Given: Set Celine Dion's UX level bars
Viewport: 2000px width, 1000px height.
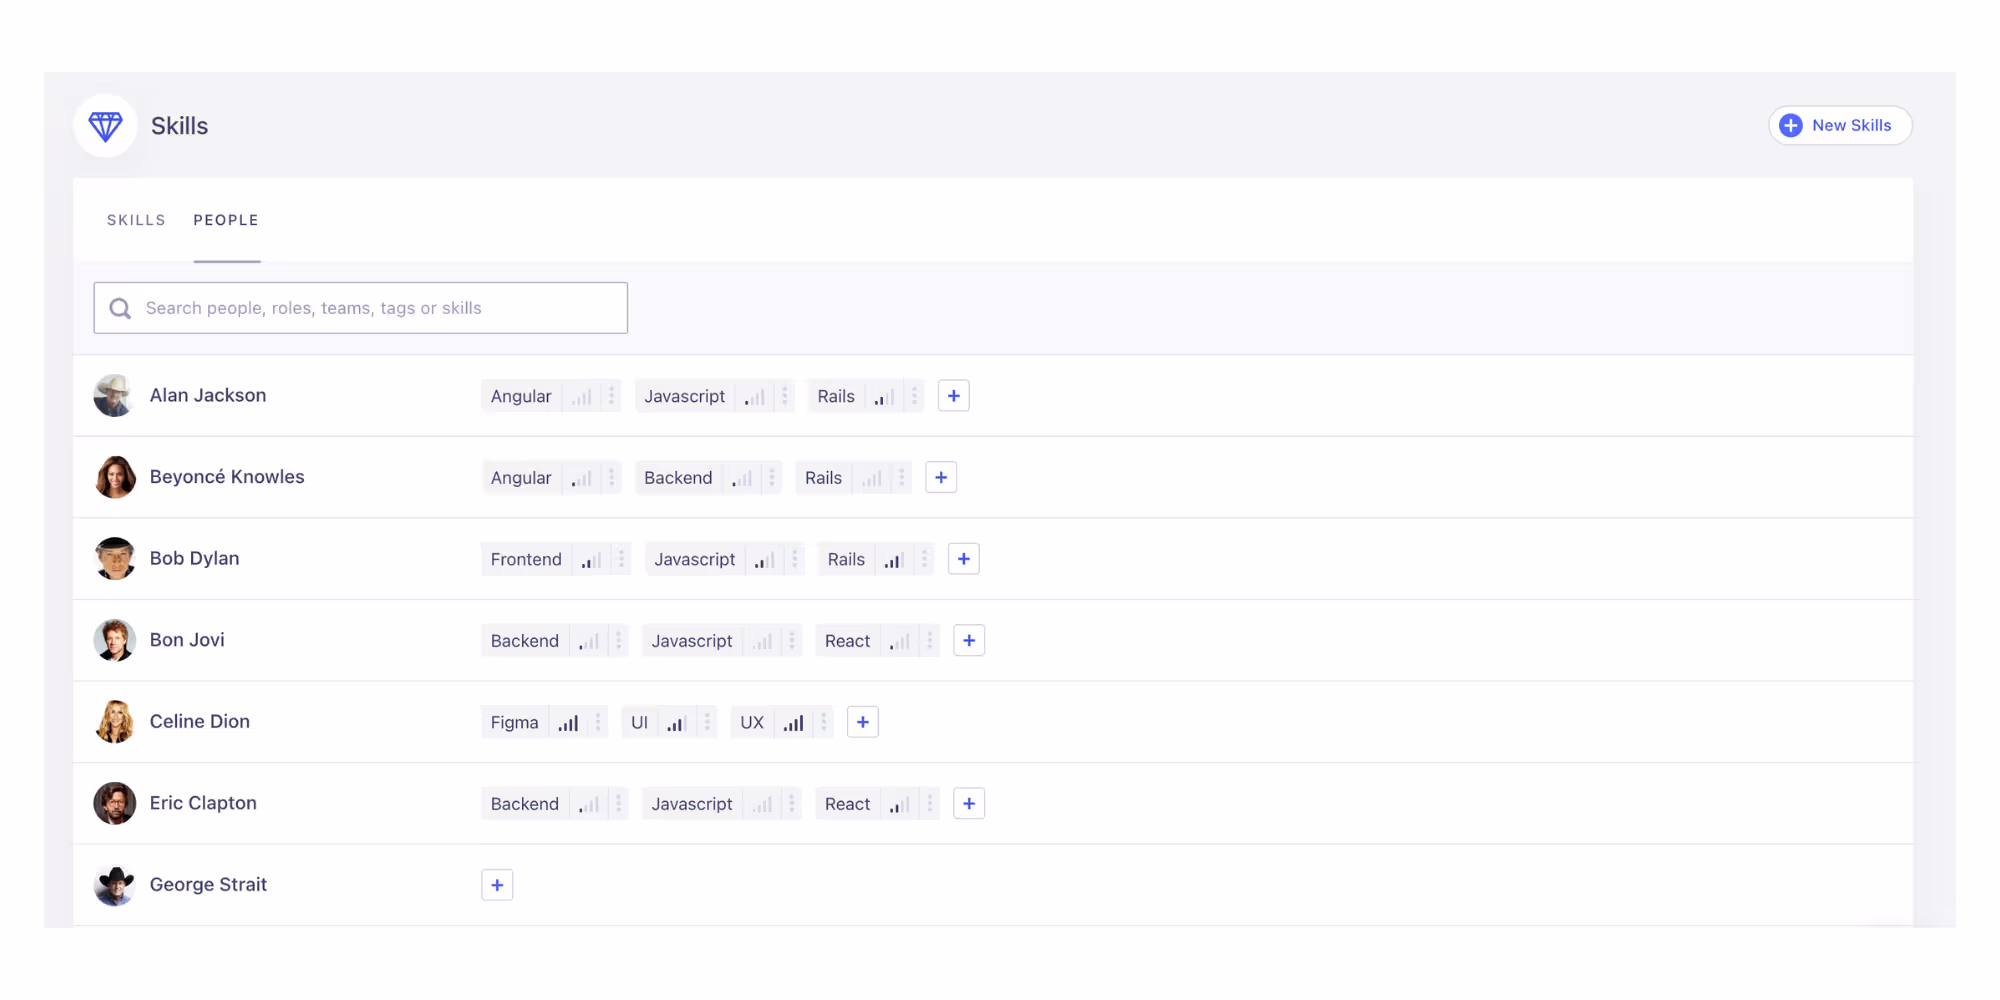Looking at the screenshot, I should (x=794, y=723).
